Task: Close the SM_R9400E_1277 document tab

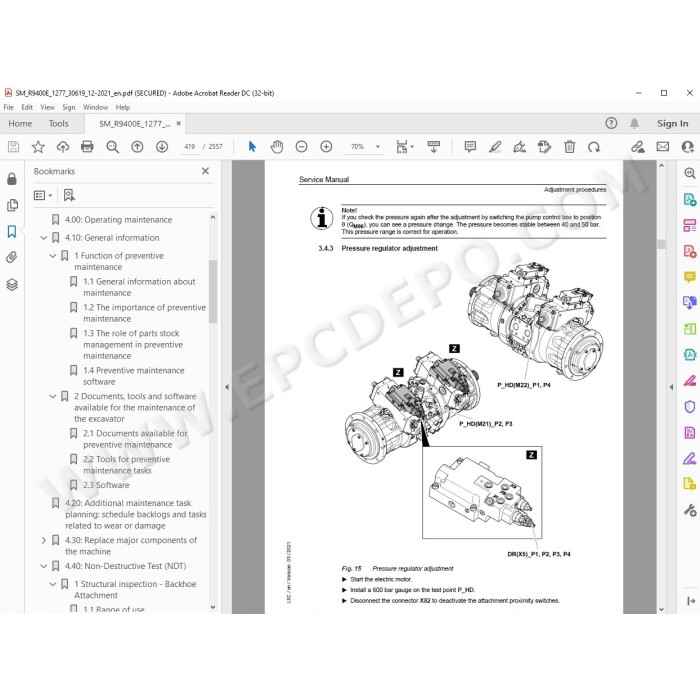Action: [x=179, y=124]
